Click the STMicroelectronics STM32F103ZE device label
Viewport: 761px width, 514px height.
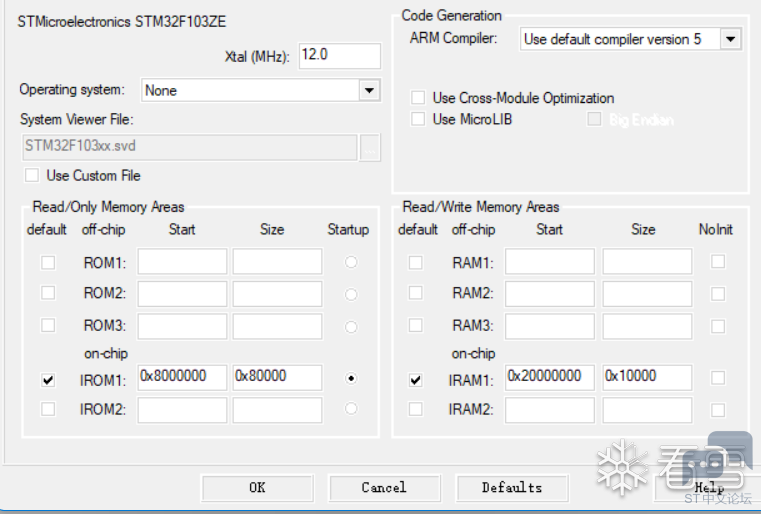click(x=122, y=22)
